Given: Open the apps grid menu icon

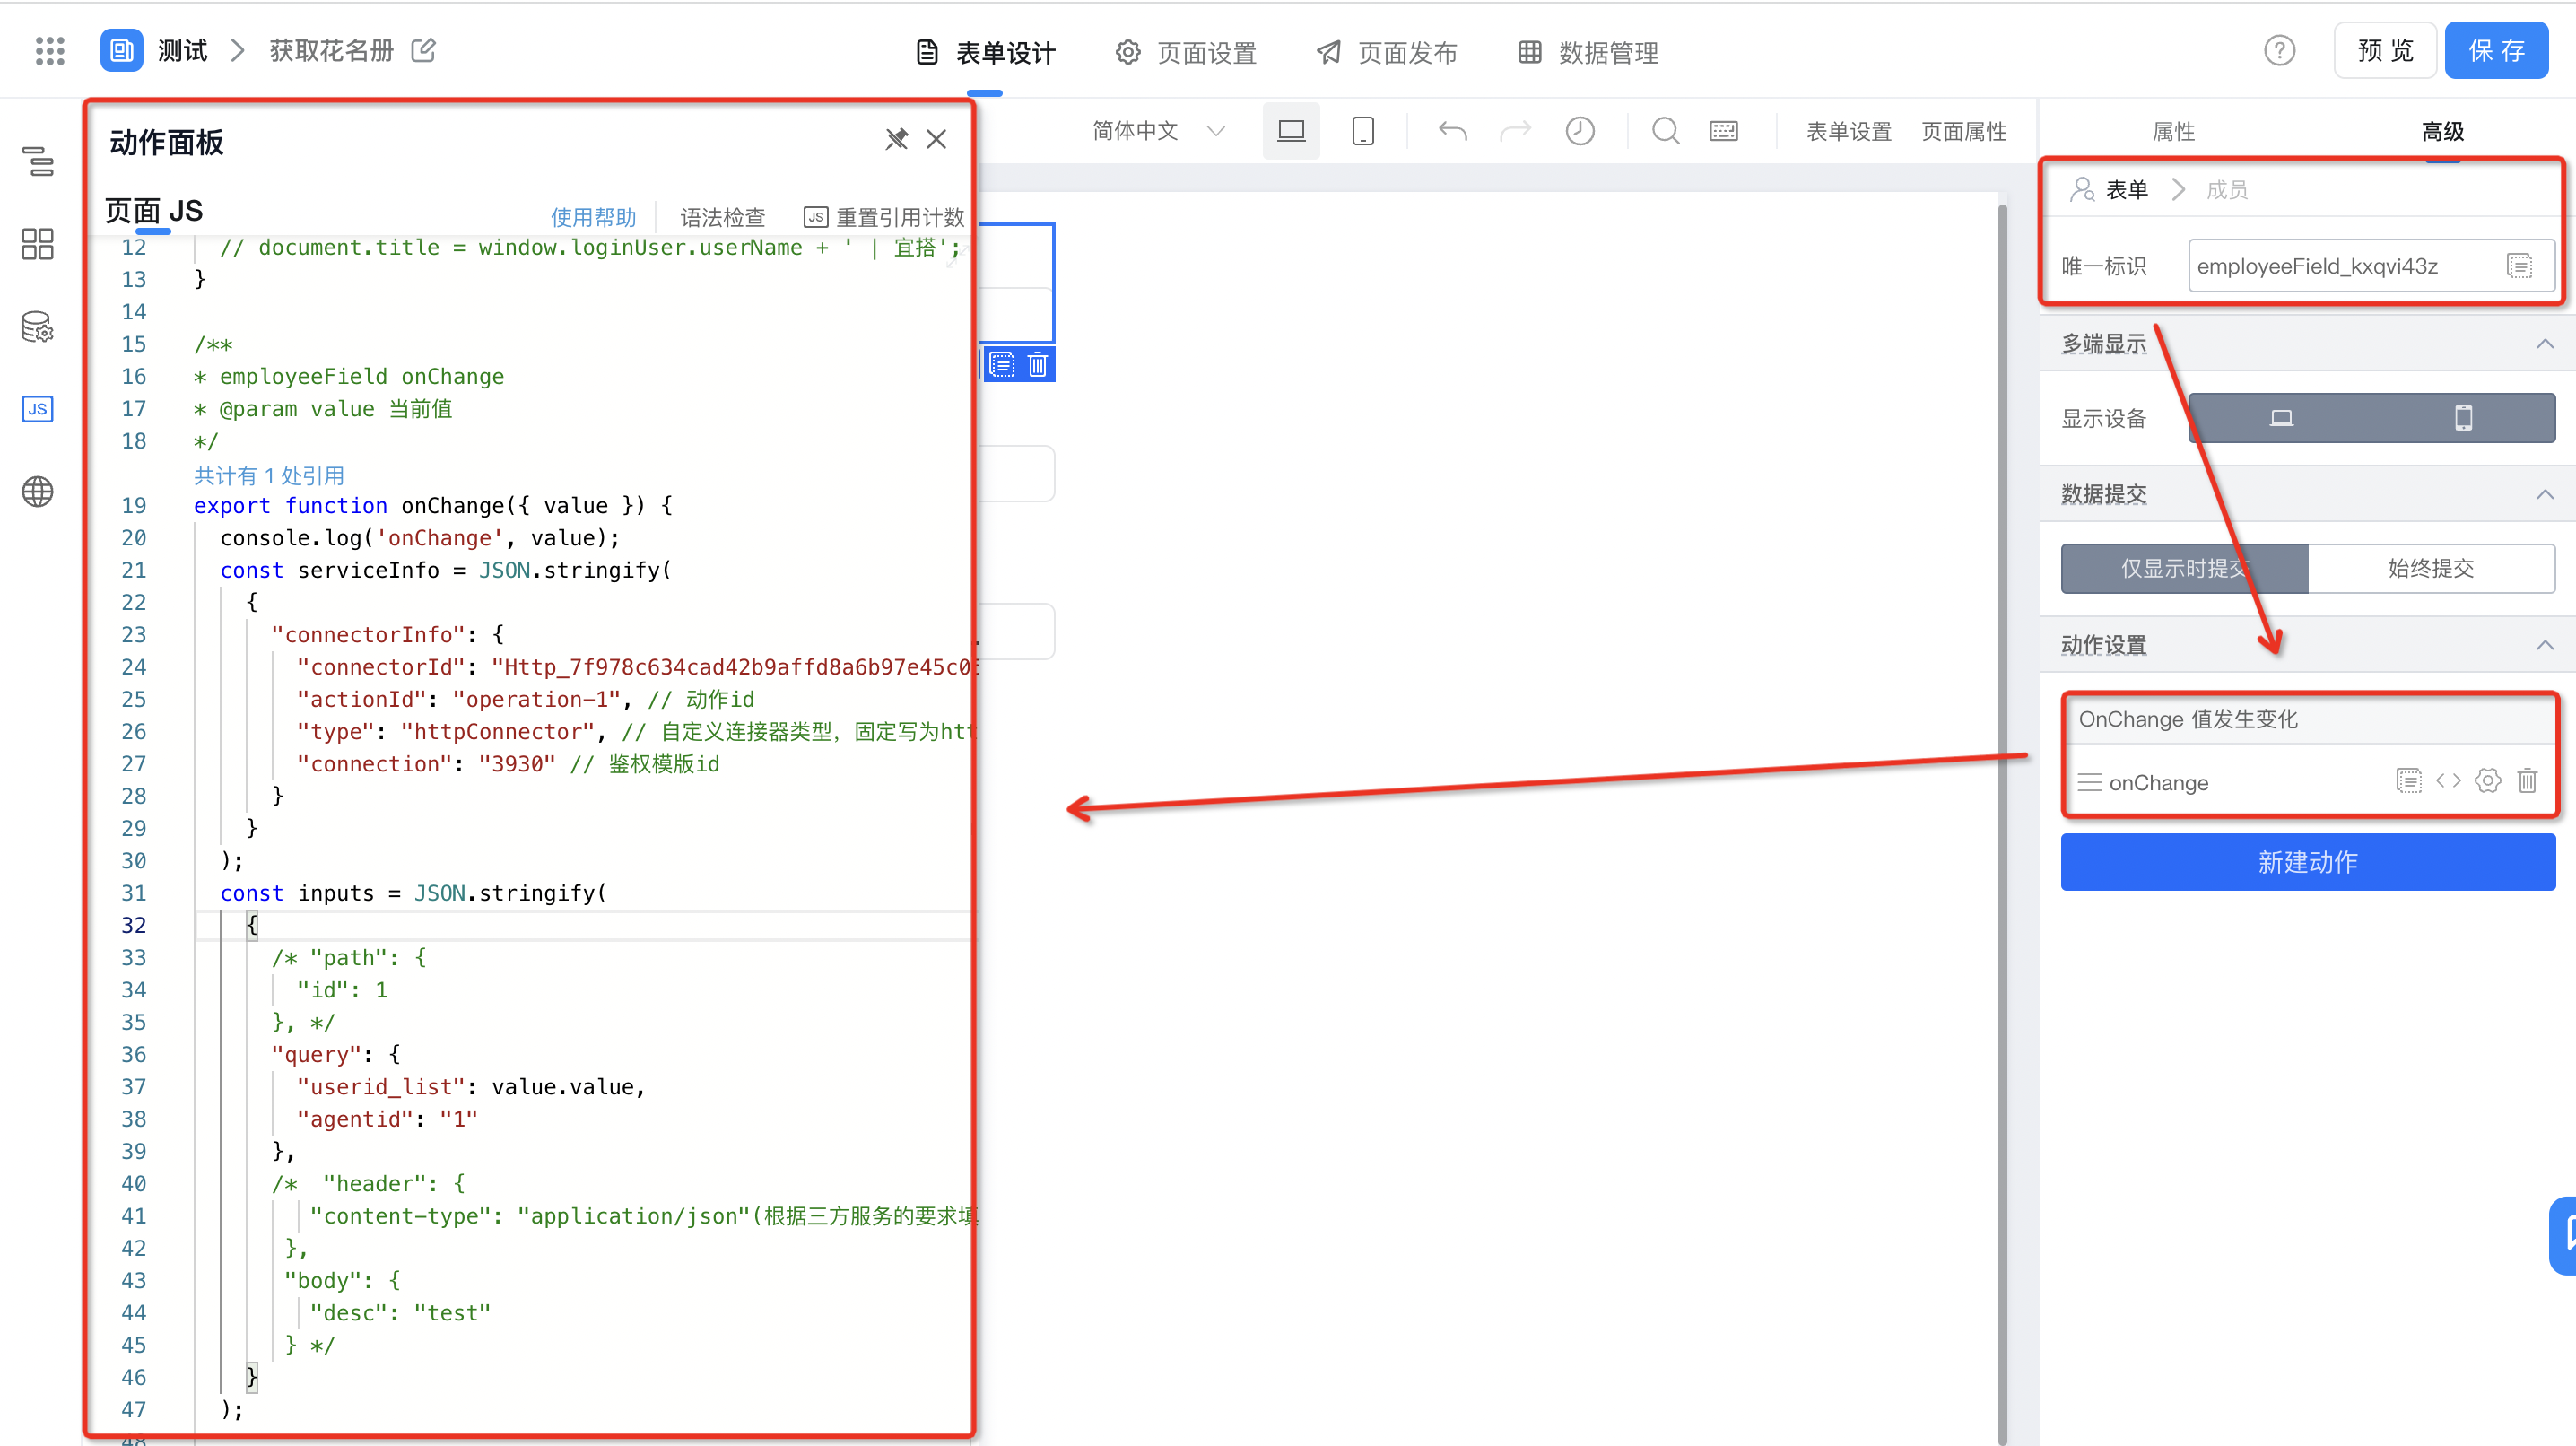Looking at the screenshot, I should click(x=50, y=51).
